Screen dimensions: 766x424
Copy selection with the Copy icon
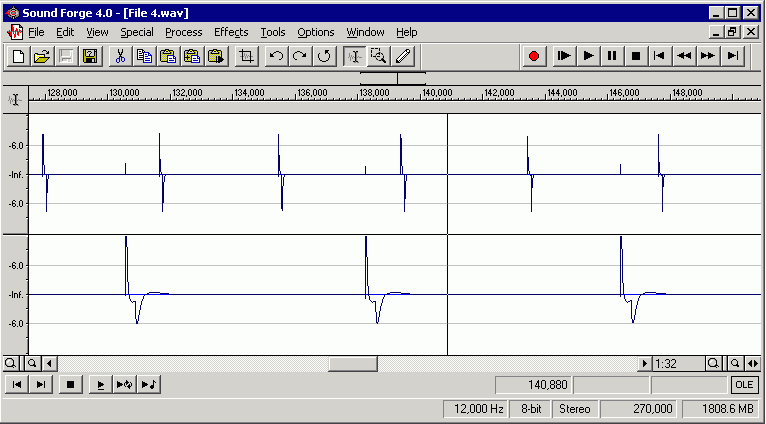point(144,56)
